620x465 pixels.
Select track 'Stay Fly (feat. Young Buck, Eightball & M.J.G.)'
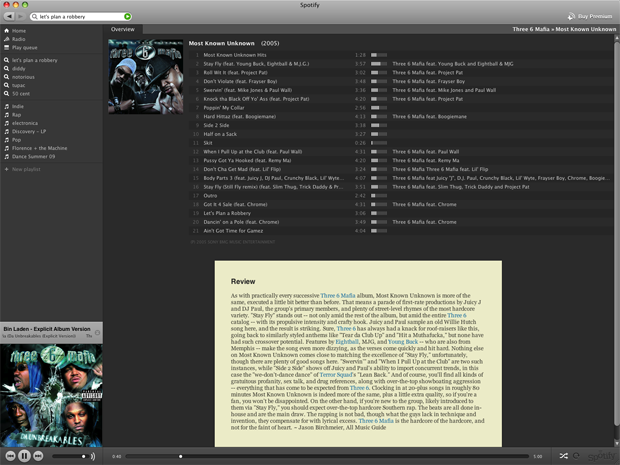coord(256,64)
